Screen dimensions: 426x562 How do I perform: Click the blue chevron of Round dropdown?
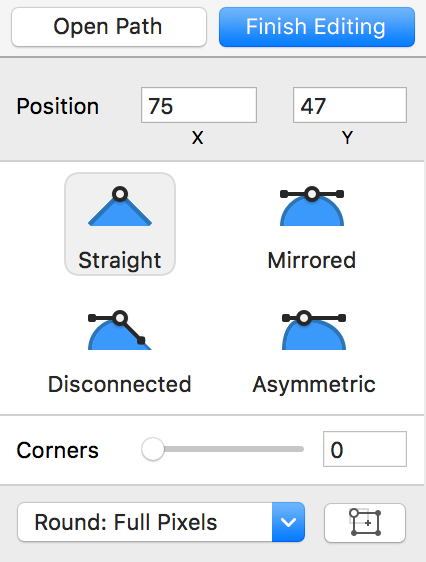tap(288, 522)
